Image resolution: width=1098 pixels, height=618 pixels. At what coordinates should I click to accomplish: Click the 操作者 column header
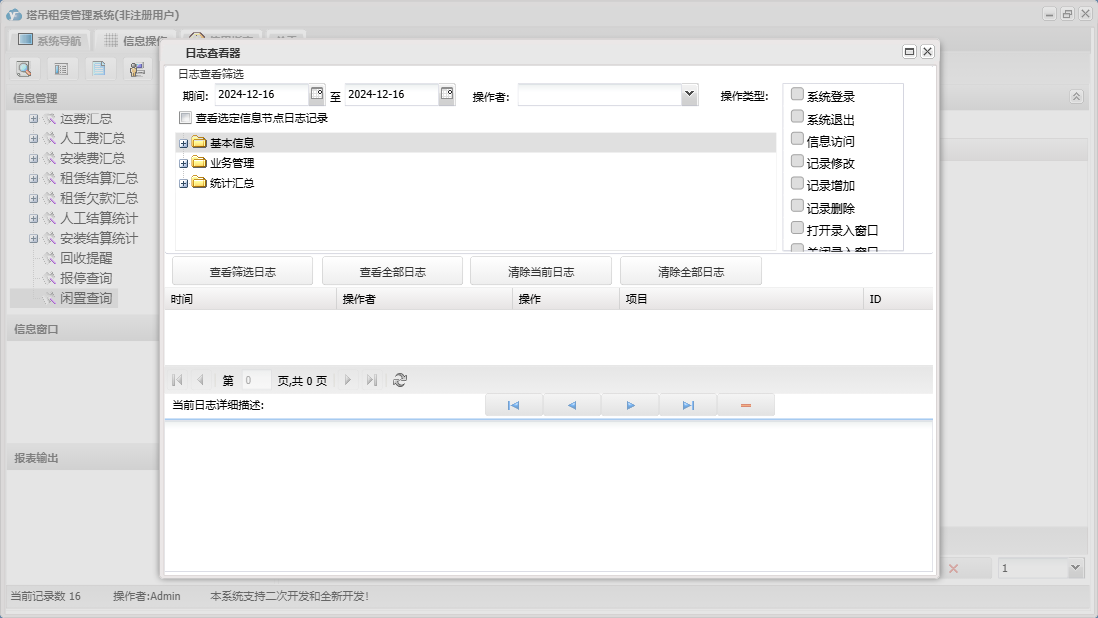point(359,299)
